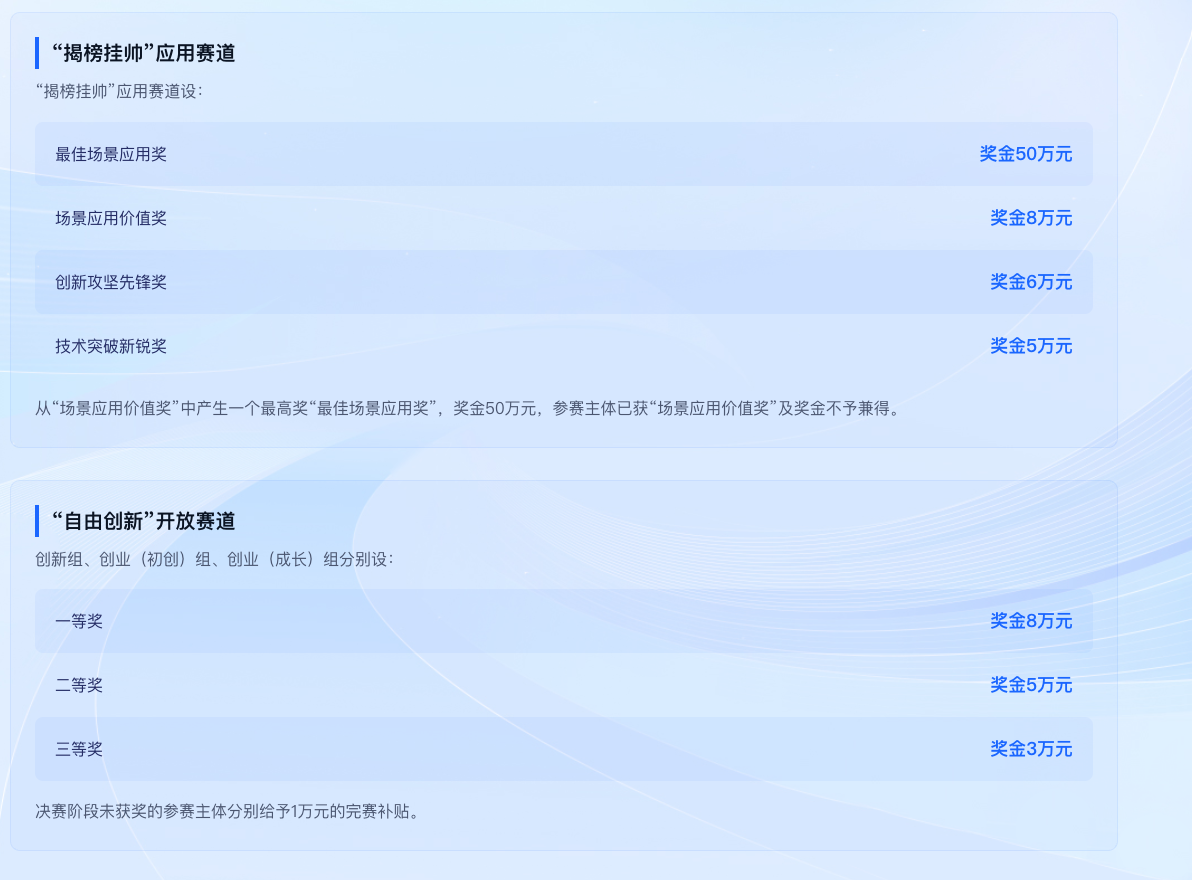The width and height of the screenshot is (1192, 880).
Task: Click the 一等奖 row label
Action: point(79,621)
